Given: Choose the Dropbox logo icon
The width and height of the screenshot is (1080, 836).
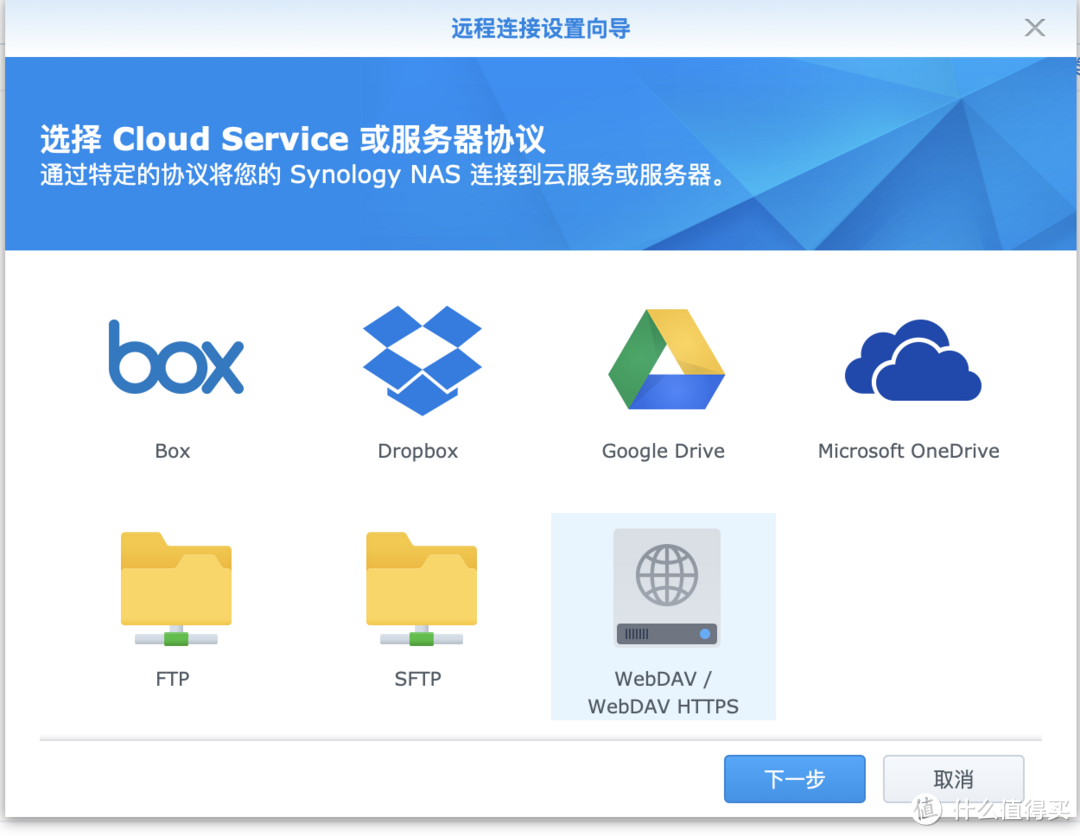Looking at the screenshot, I should (422, 360).
